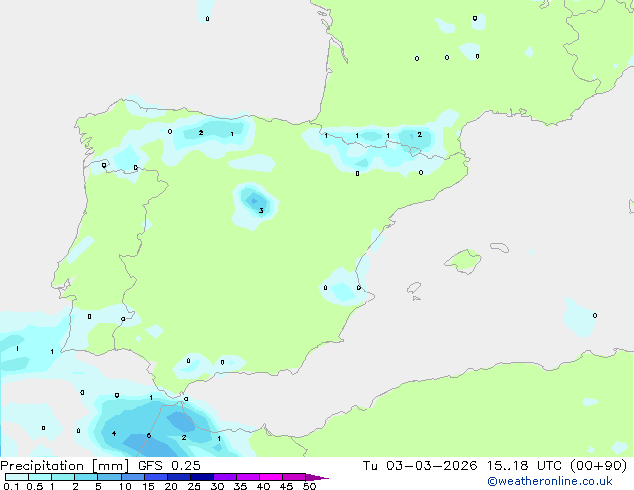Pick the 30–35 mm purple legend swatch
This screenshot has width=634, height=490.
tap(225, 477)
